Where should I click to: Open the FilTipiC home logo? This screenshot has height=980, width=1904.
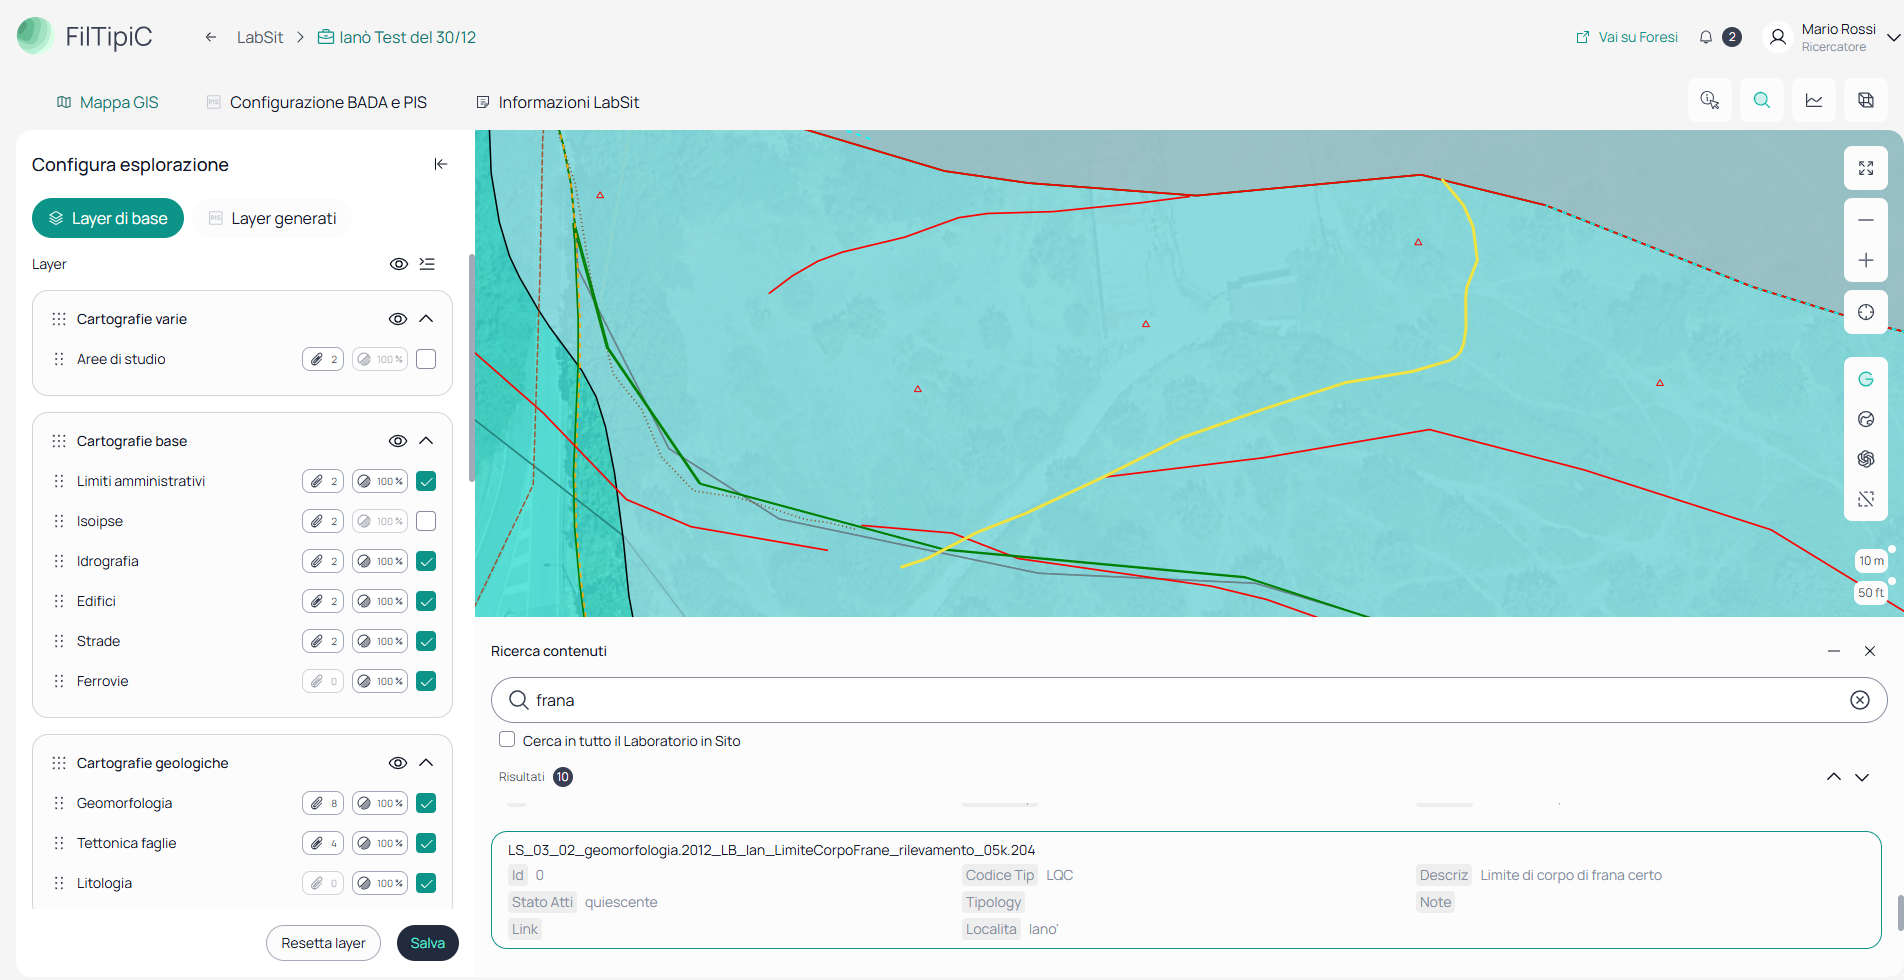[85, 36]
